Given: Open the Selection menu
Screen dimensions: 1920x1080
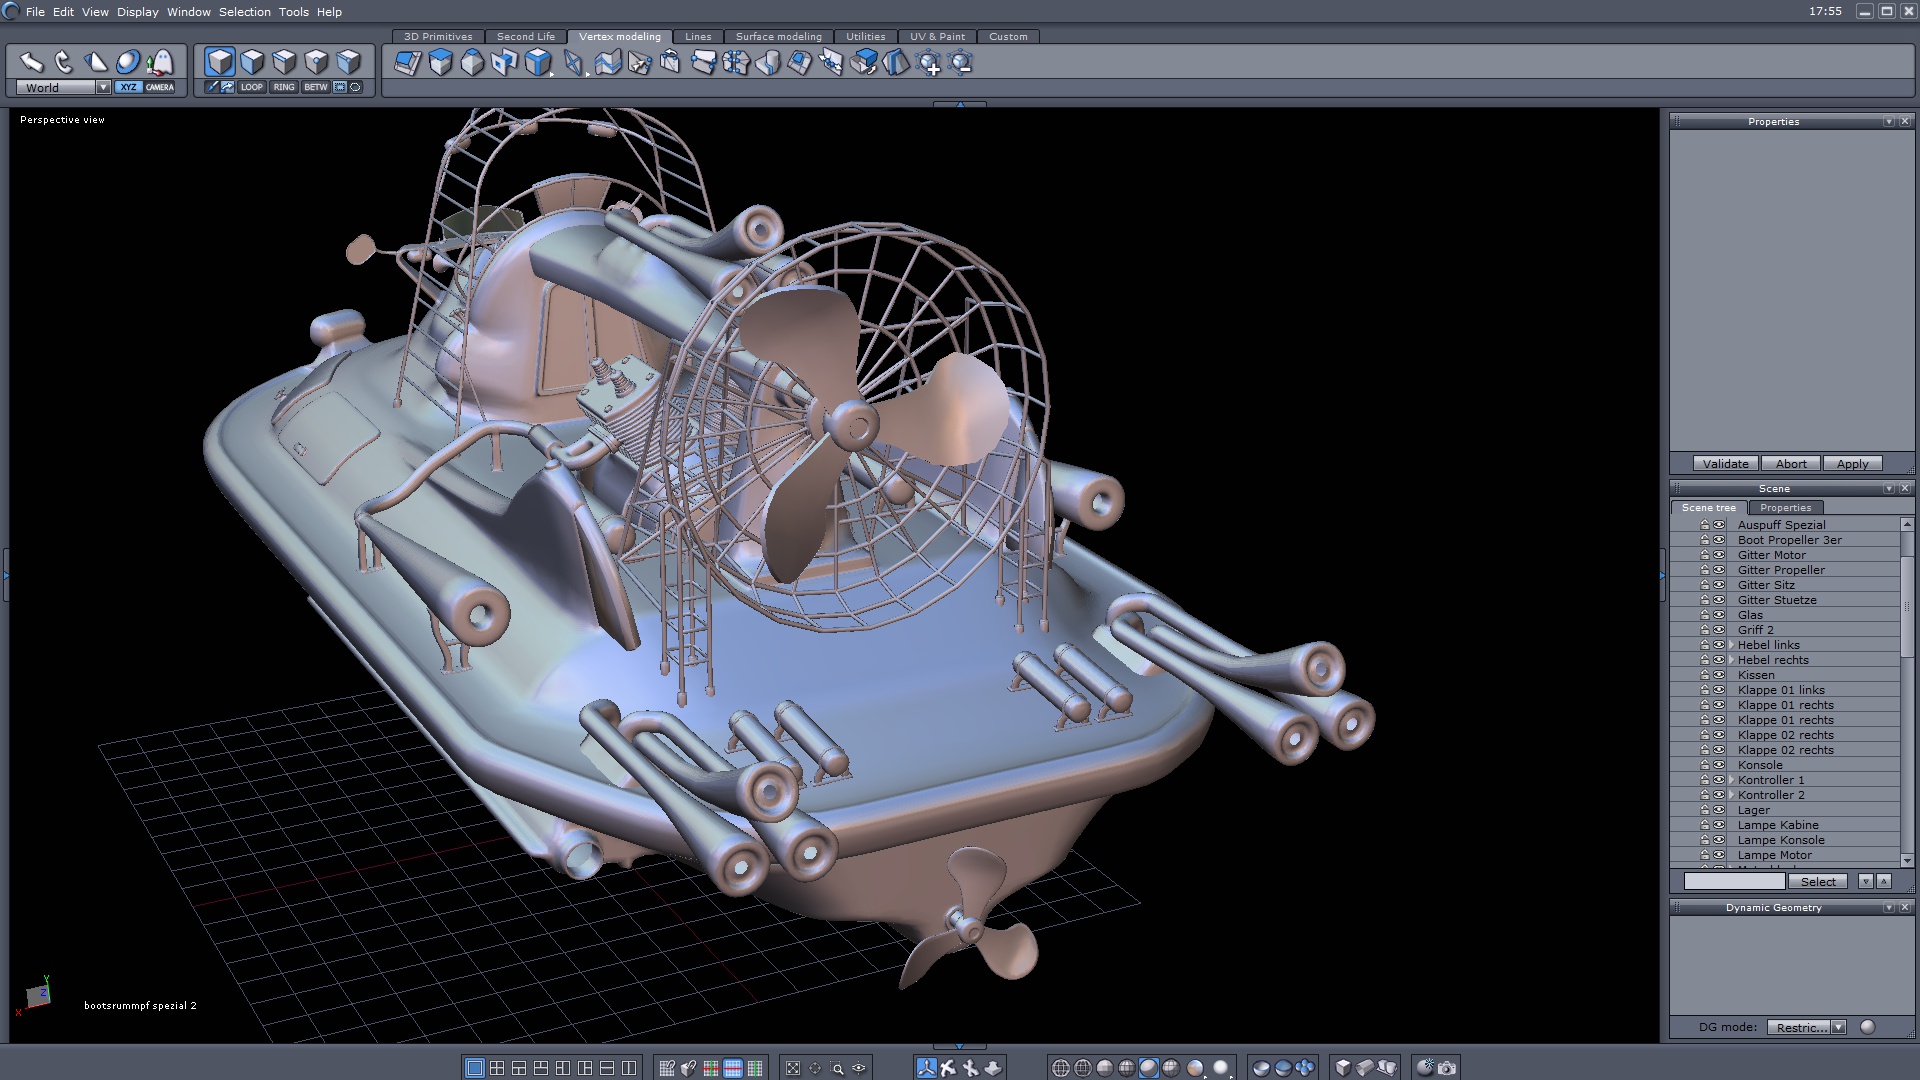Looking at the screenshot, I should 244,12.
